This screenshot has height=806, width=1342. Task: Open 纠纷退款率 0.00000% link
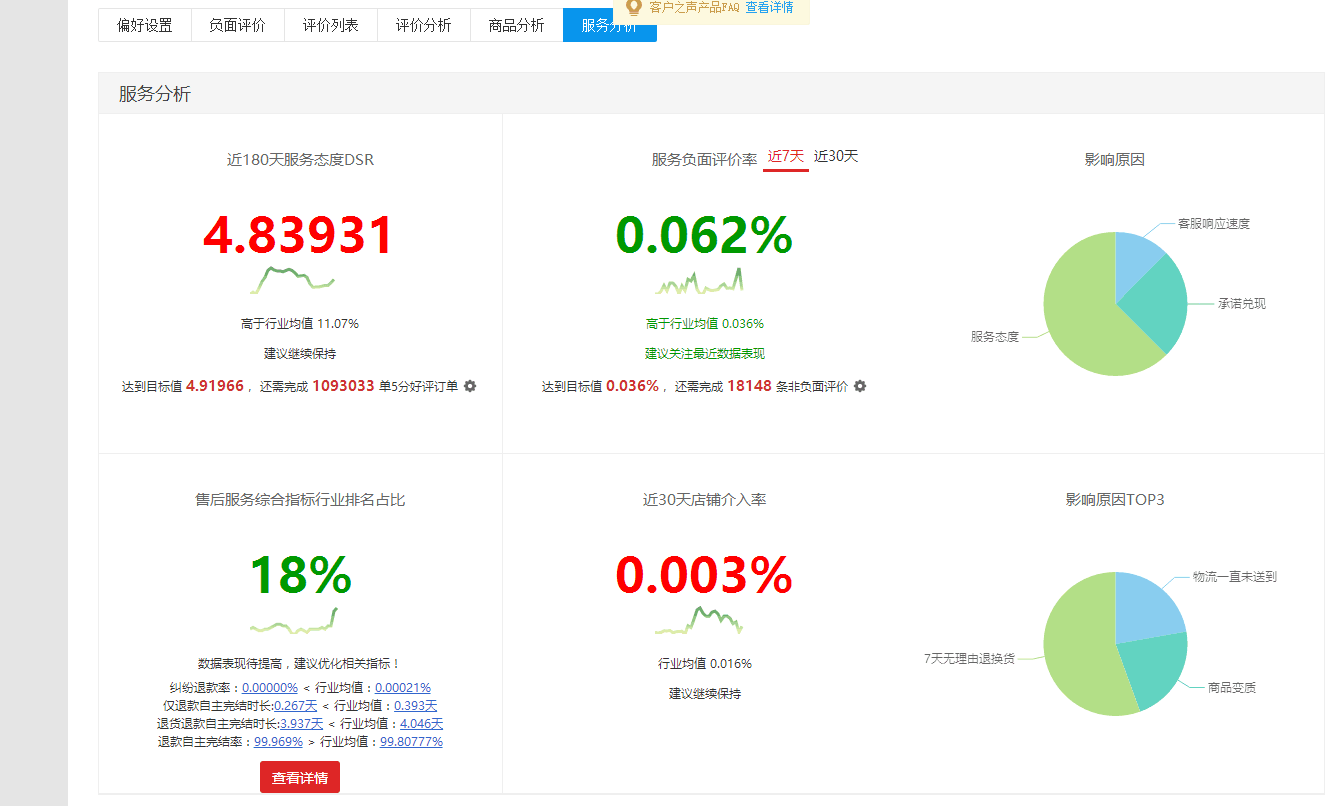pyautogui.click(x=270, y=687)
